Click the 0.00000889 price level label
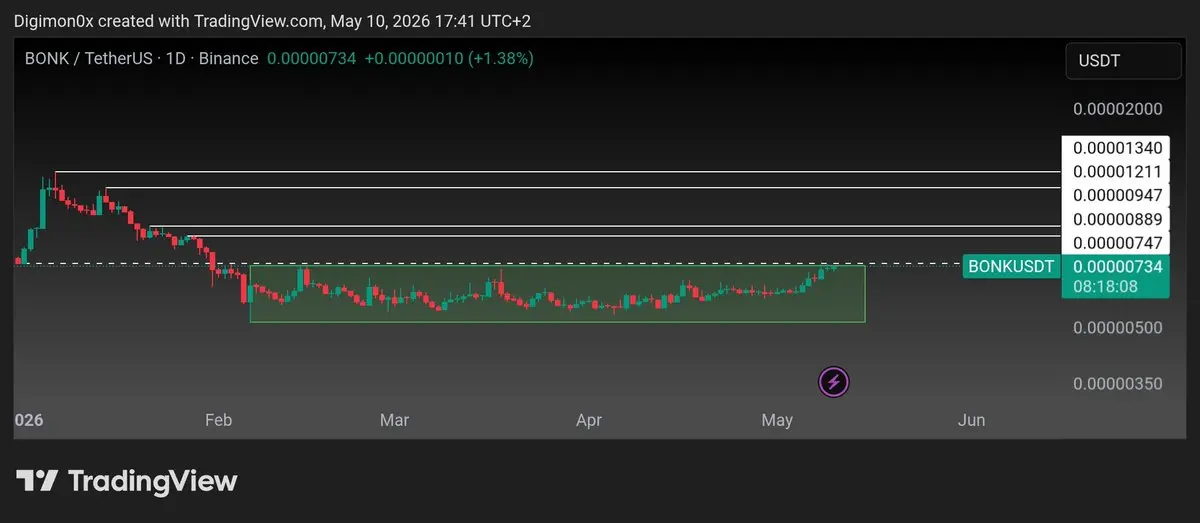The image size is (1200, 523). 1117,219
